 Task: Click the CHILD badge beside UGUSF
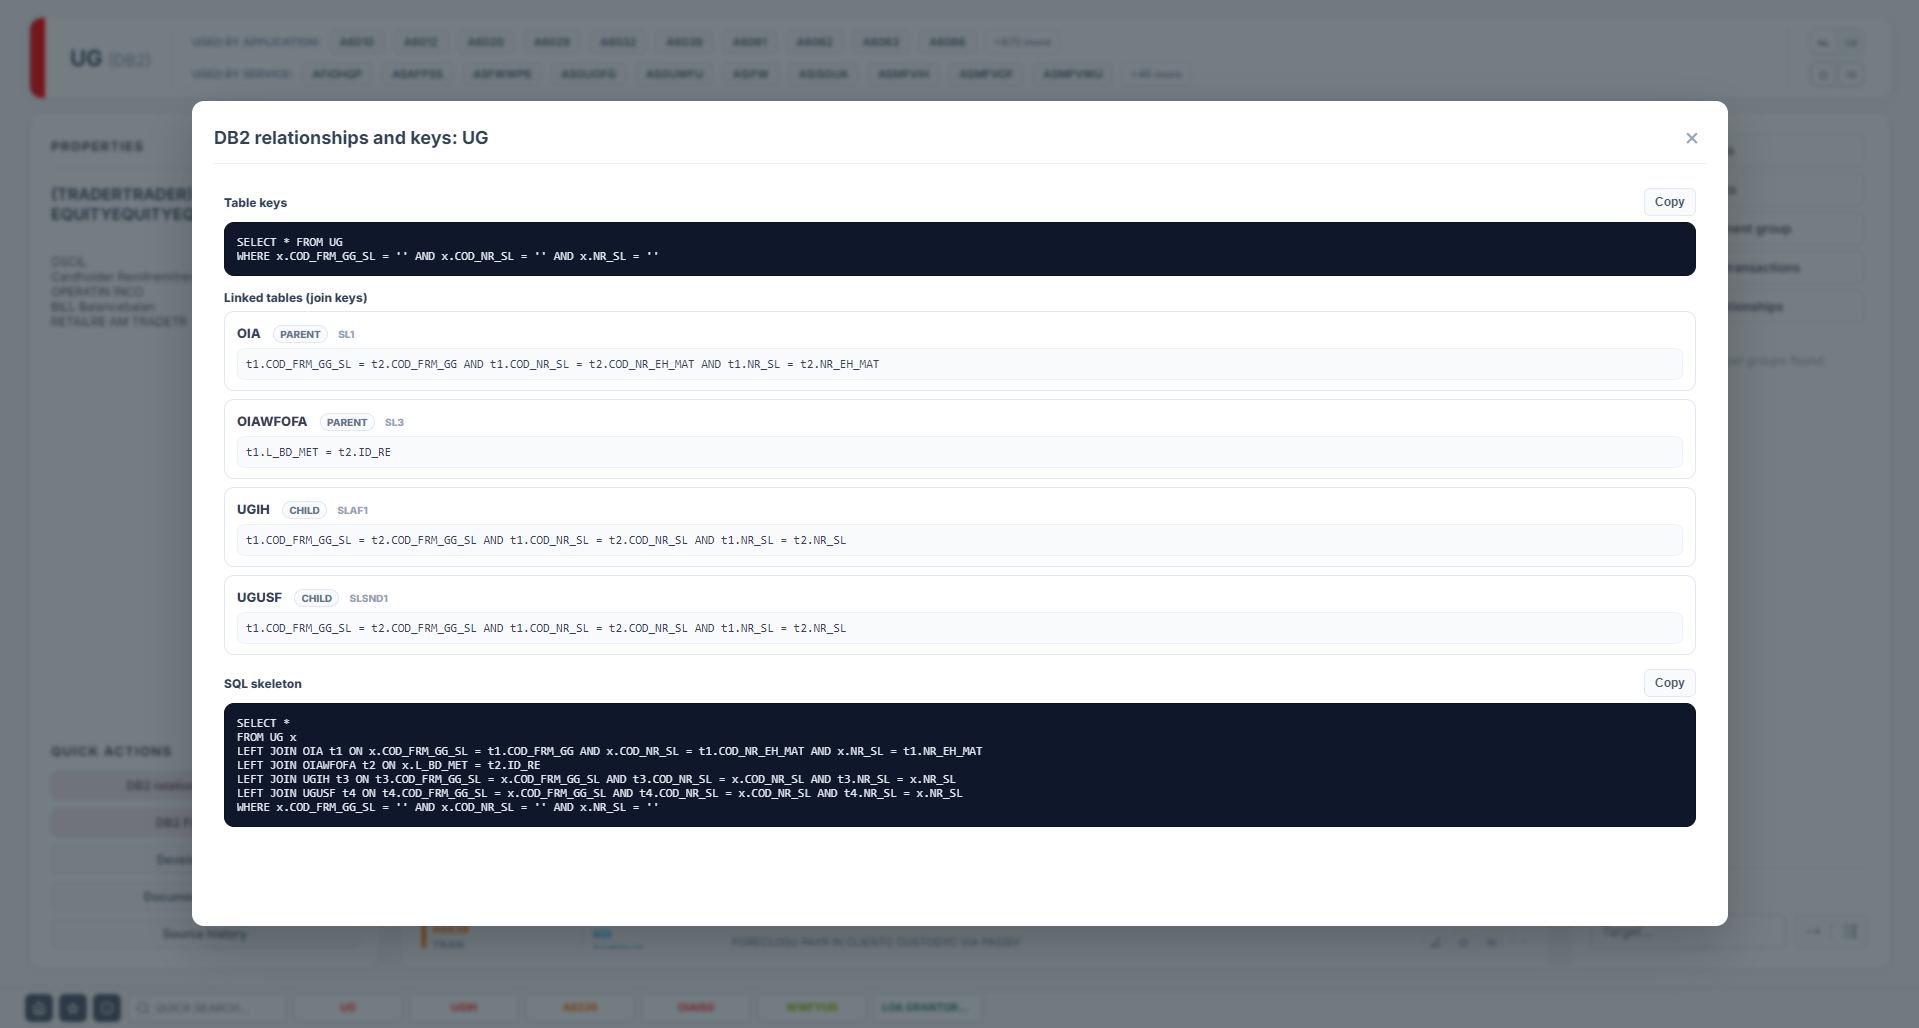(x=316, y=598)
